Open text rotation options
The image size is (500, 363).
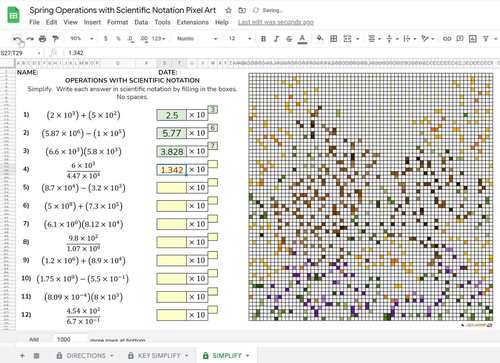pyautogui.click(x=427, y=39)
